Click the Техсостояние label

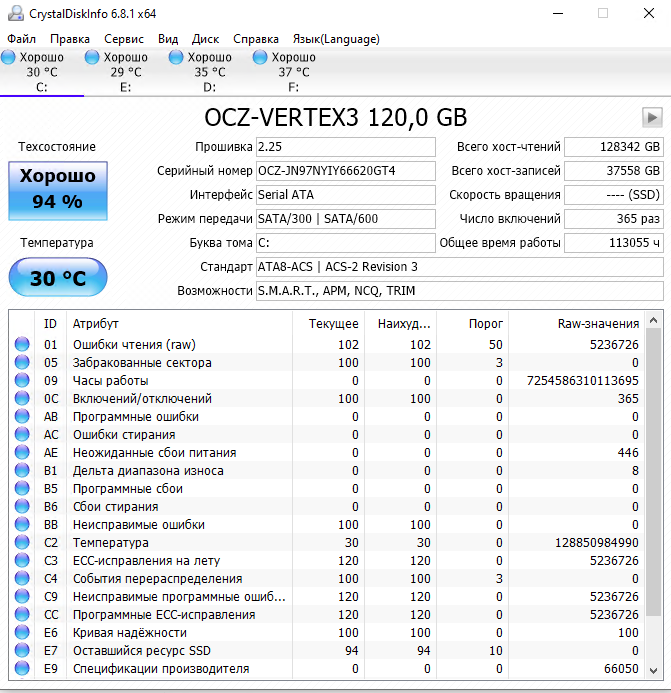(x=57, y=147)
